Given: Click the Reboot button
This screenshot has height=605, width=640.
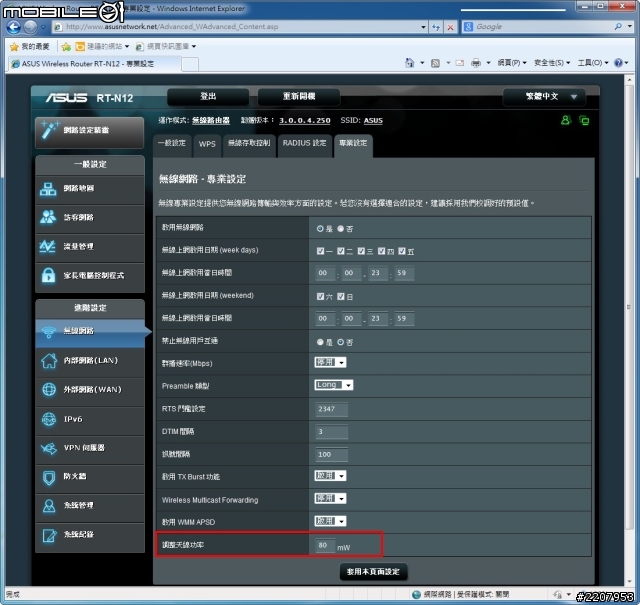Looking at the screenshot, I should [x=299, y=97].
